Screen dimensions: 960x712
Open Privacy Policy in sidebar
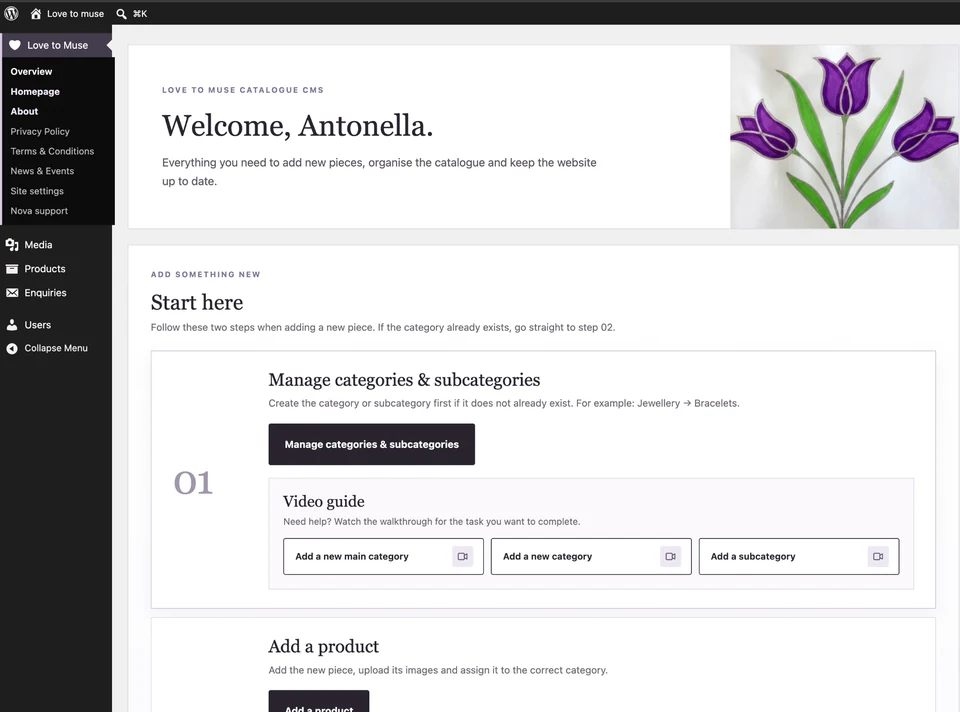[40, 132]
